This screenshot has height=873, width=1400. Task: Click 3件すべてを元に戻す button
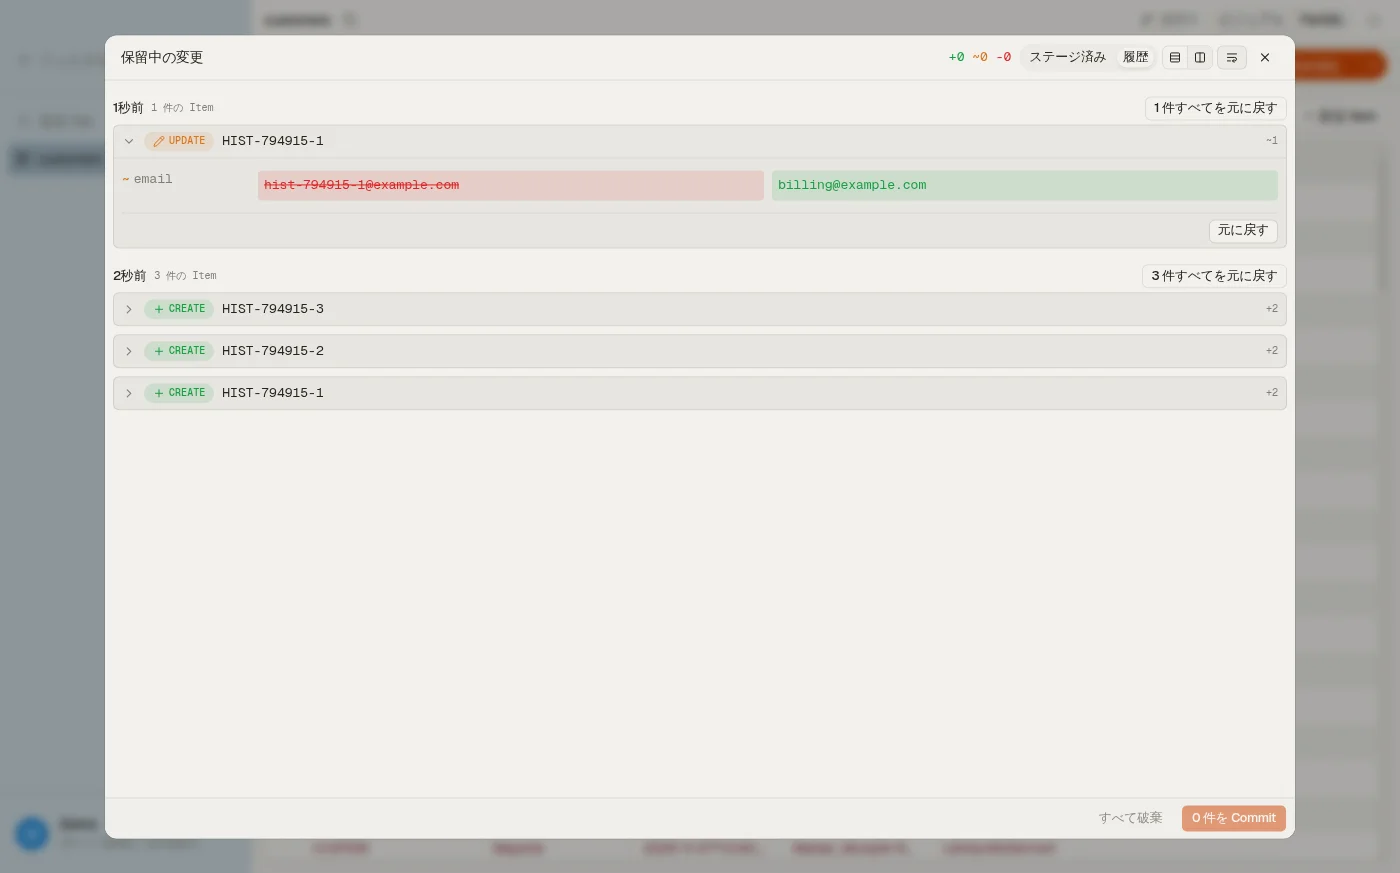point(1214,276)
